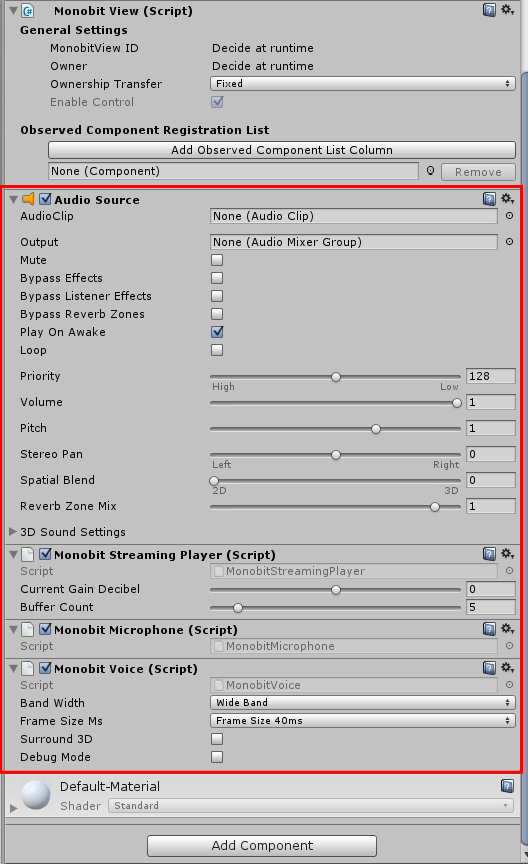This screenshot has height=864, width=528.
Task: Expand the 3D Sound Settings section
Action: pos(13,532)
